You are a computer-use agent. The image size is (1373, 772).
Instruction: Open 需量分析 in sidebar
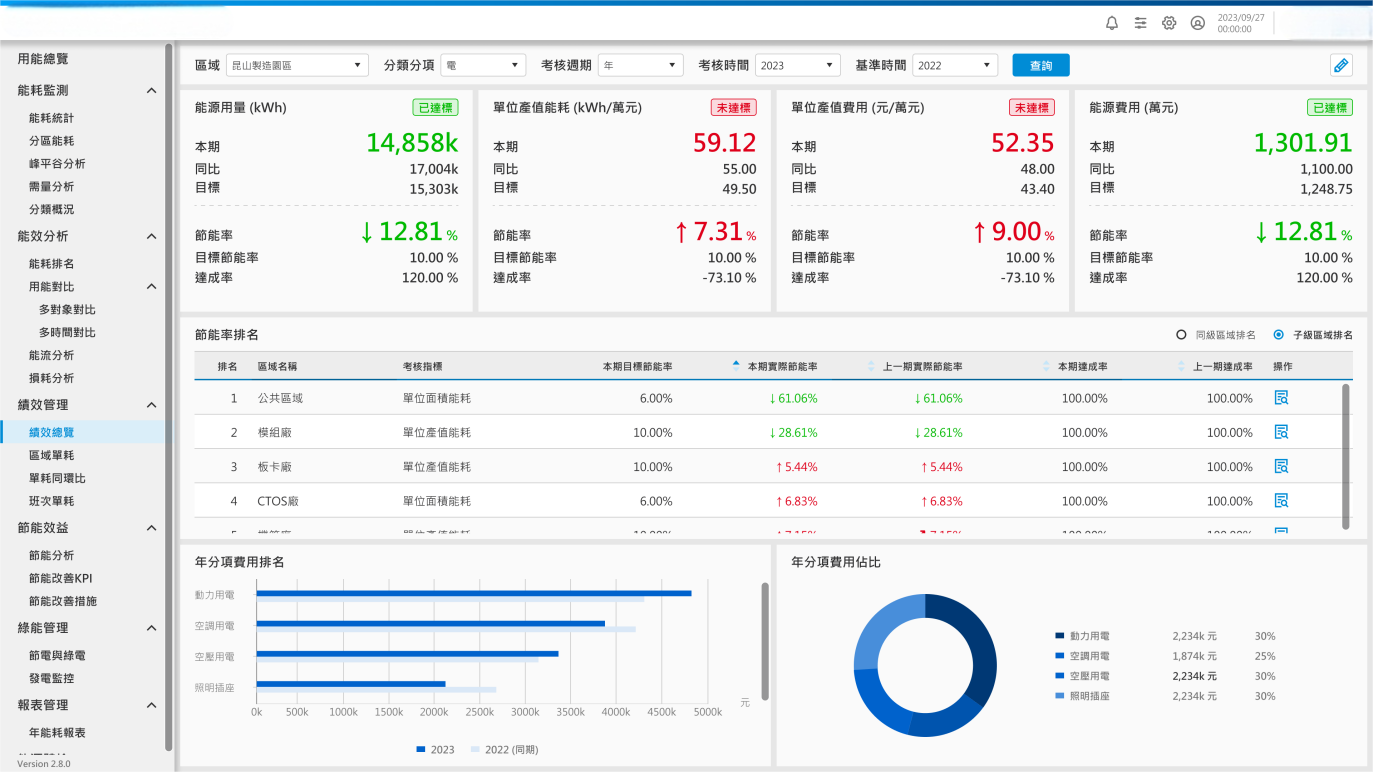51,187
